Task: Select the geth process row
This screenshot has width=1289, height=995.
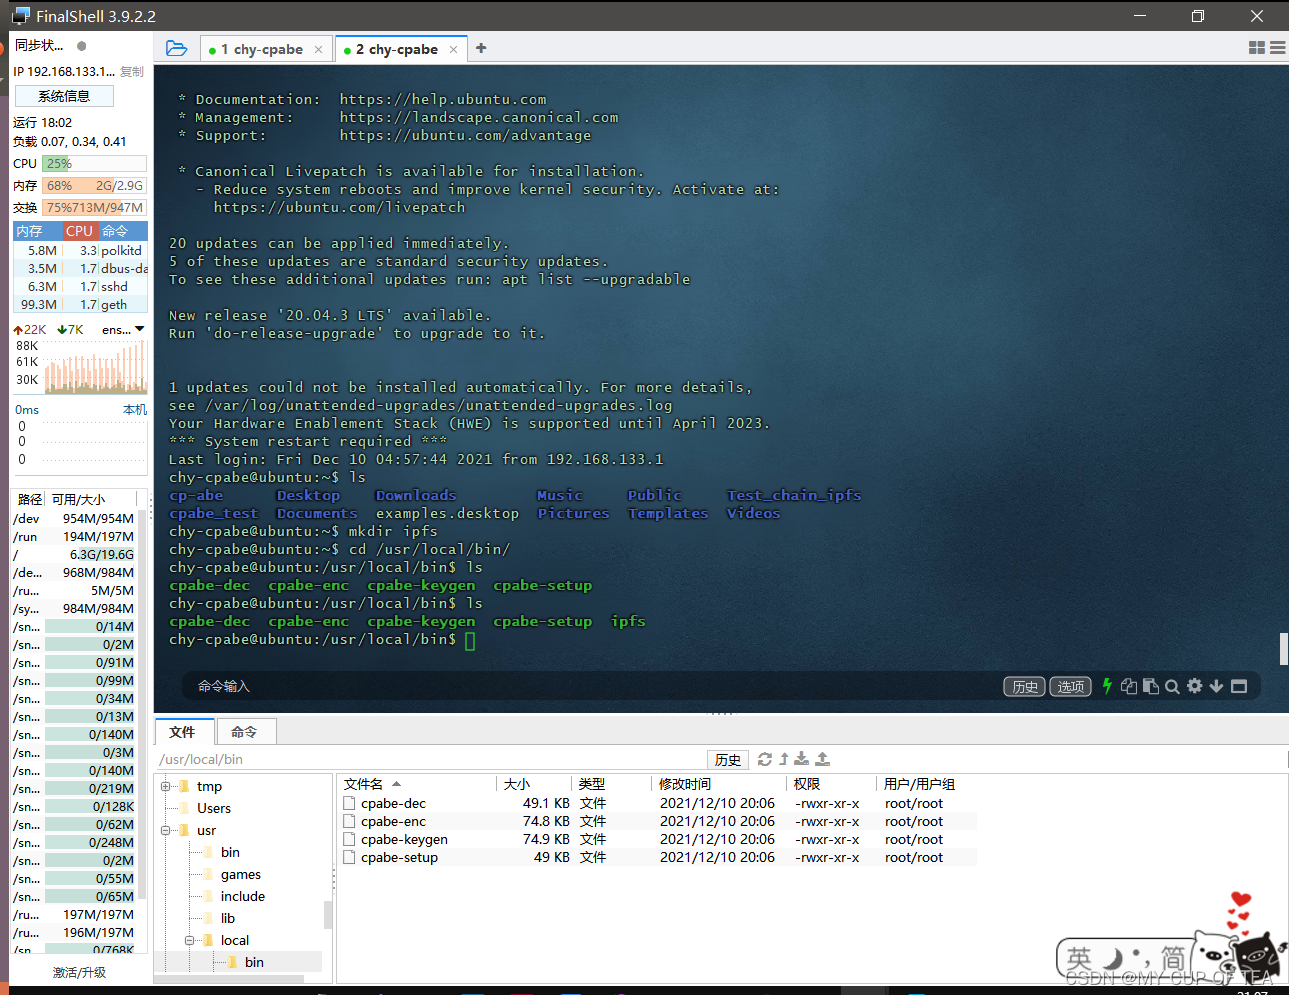Action: (x=80, y=304)
